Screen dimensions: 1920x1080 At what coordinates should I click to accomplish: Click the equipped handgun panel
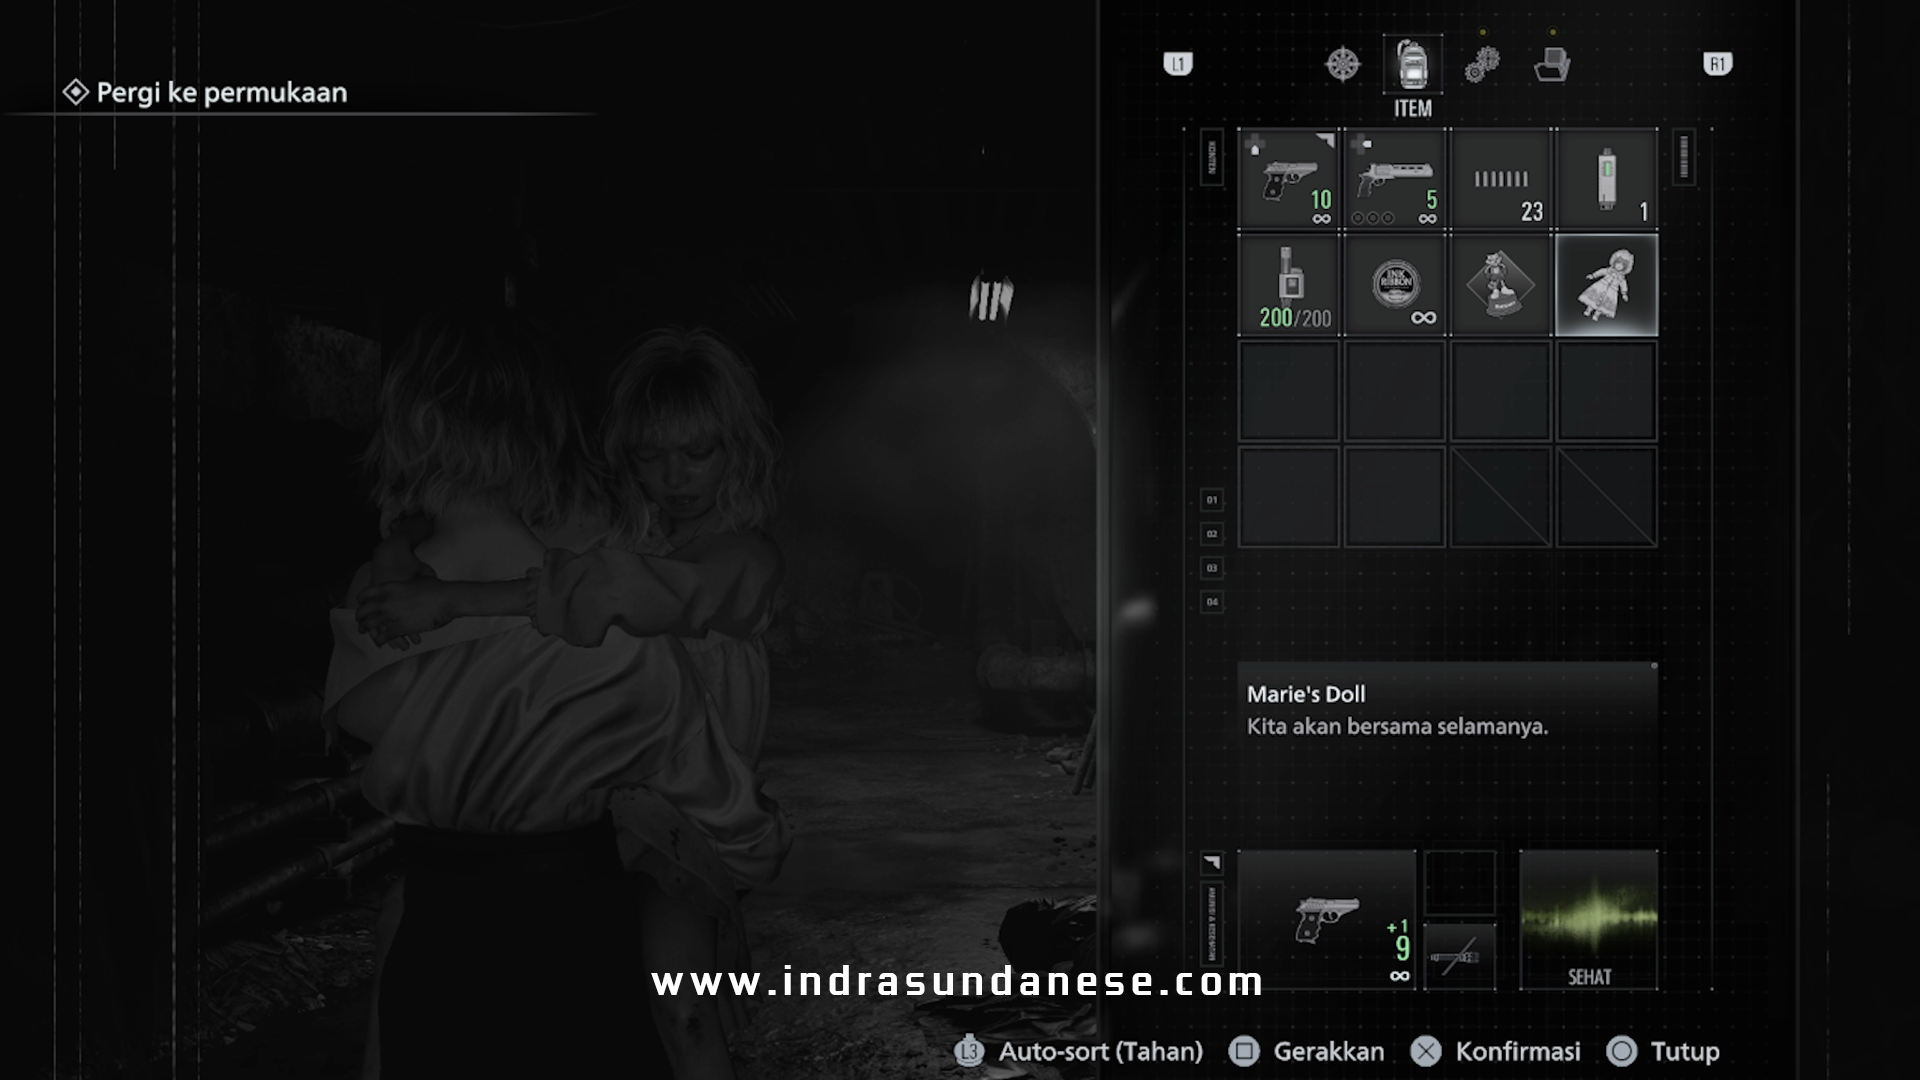[x=1326, y=920]
